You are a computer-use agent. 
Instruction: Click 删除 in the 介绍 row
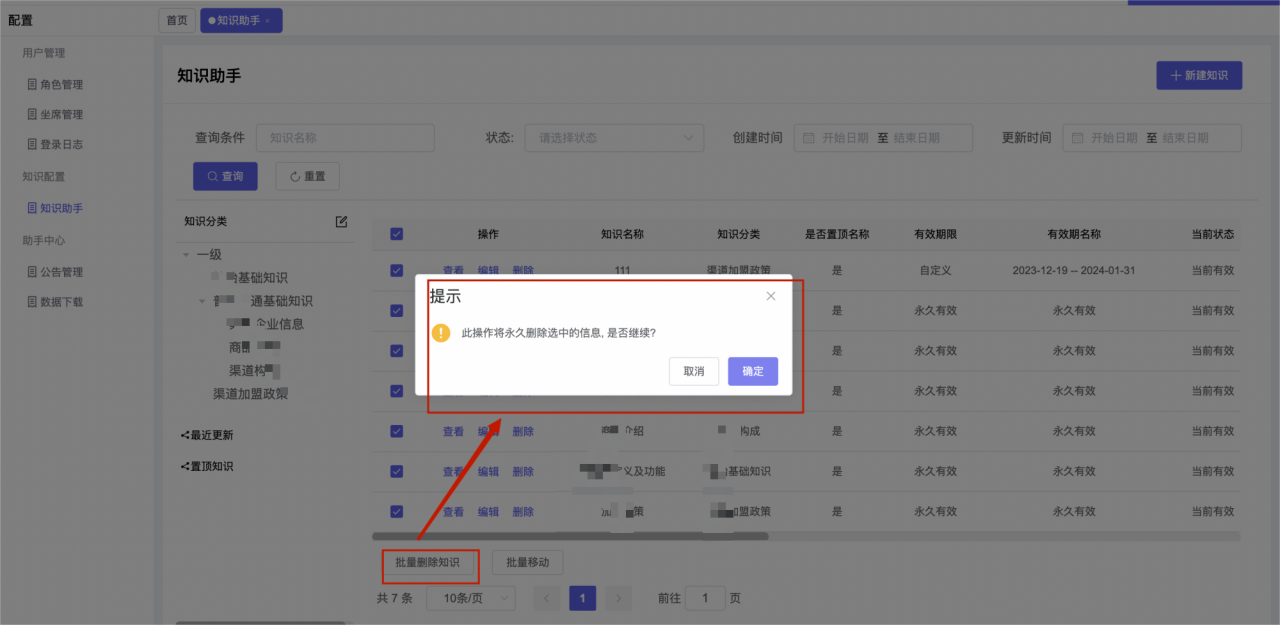tap(523, 431)
